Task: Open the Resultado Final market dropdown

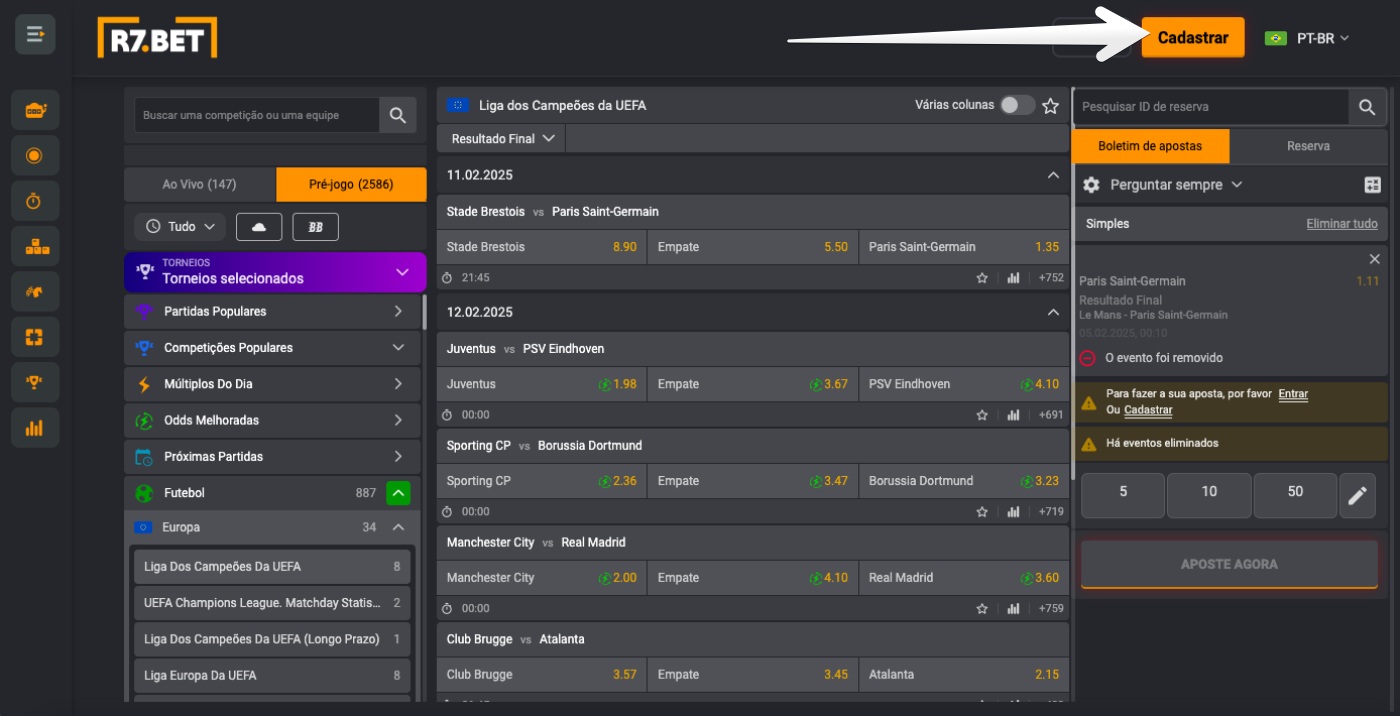Action: (502, 139)
